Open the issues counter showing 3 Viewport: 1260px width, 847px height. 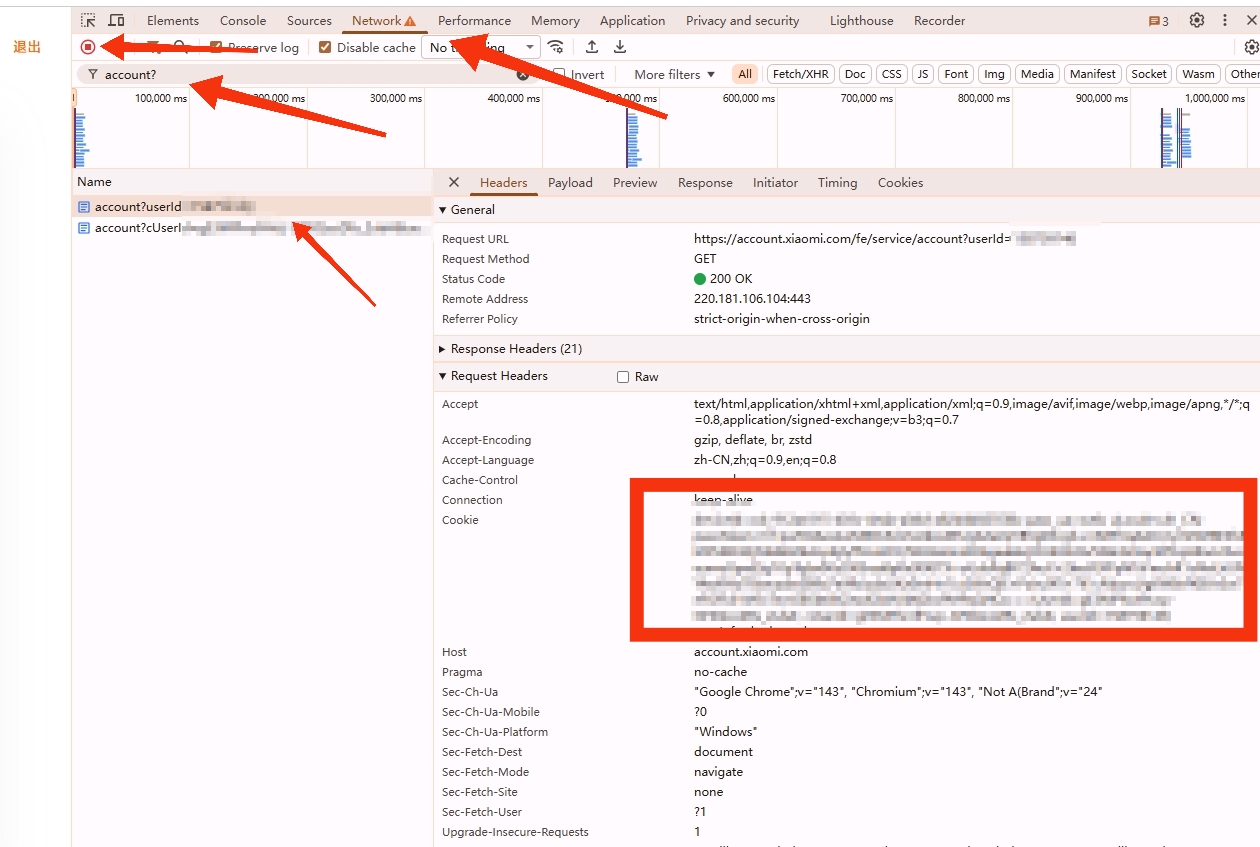[x=1159, y=21]
